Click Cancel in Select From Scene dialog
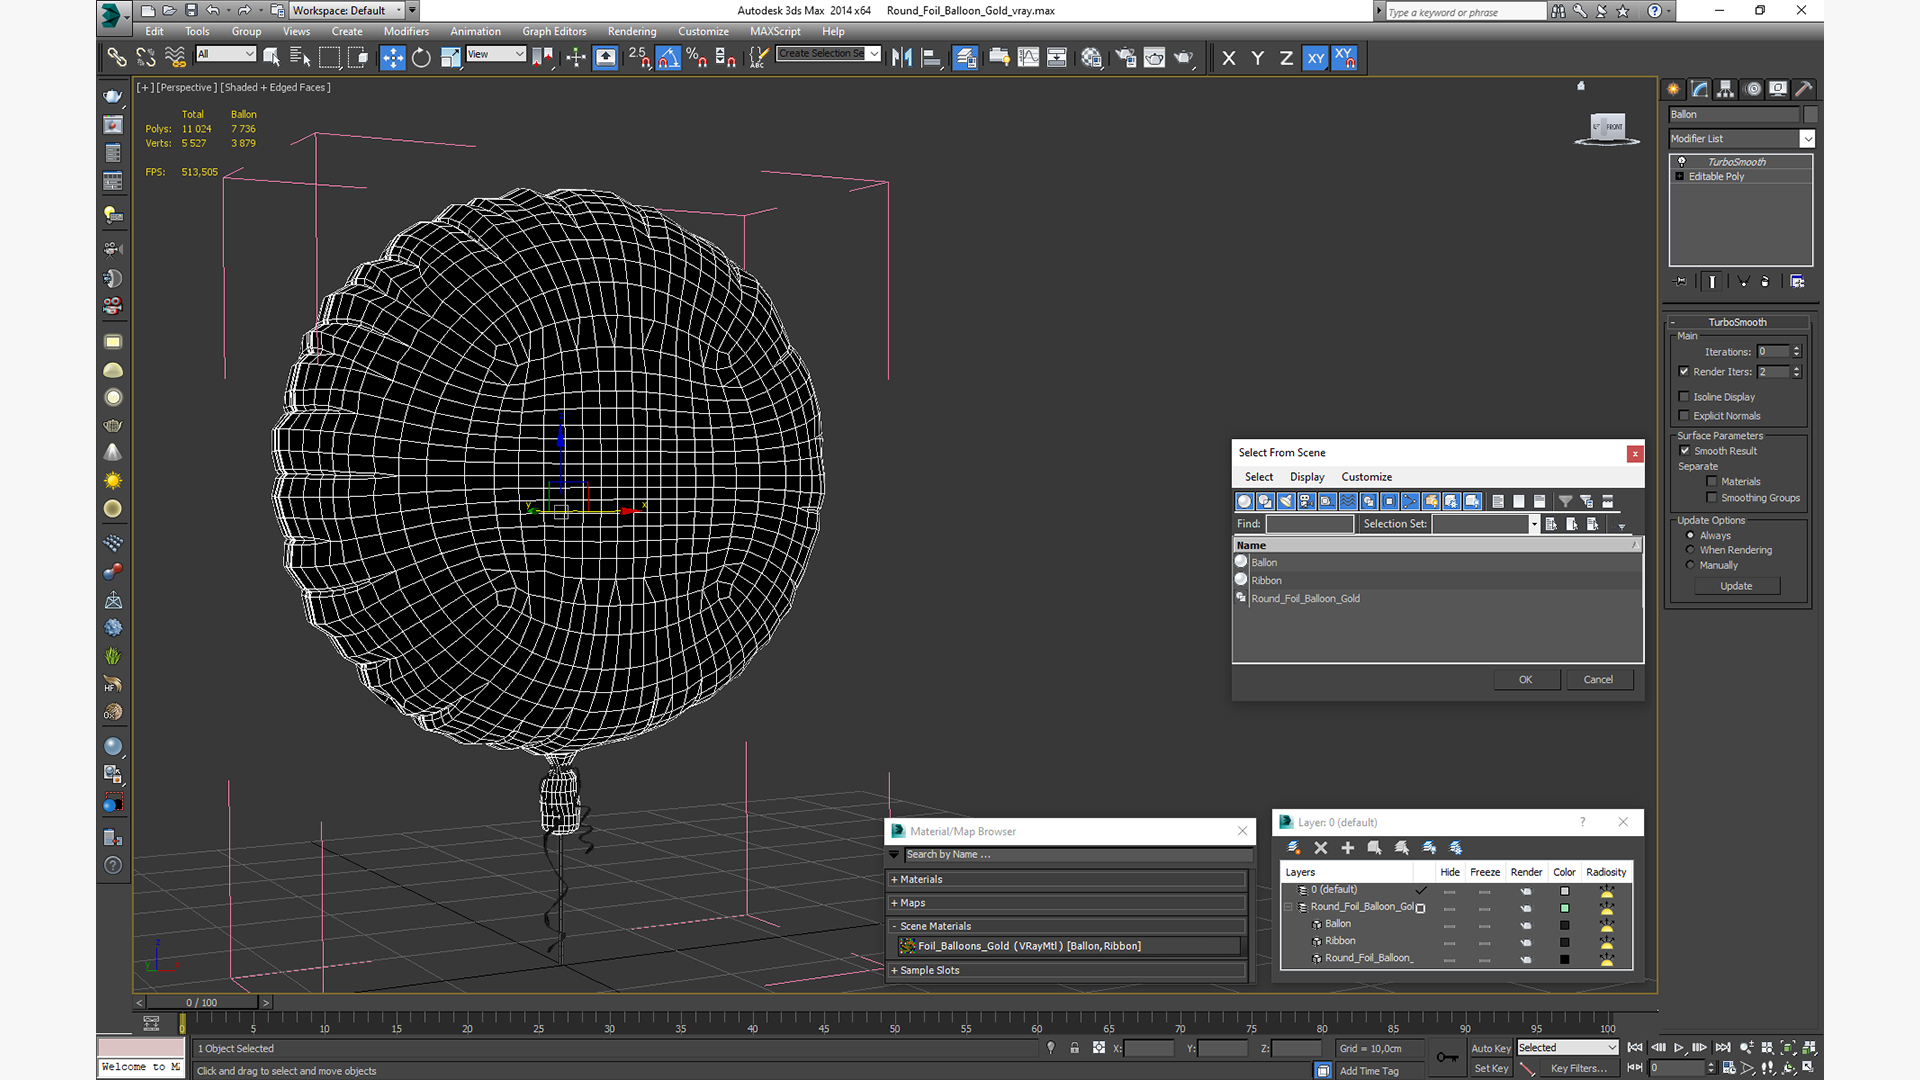This screenshot has height=1080, width=1920. pos(1598,680)
